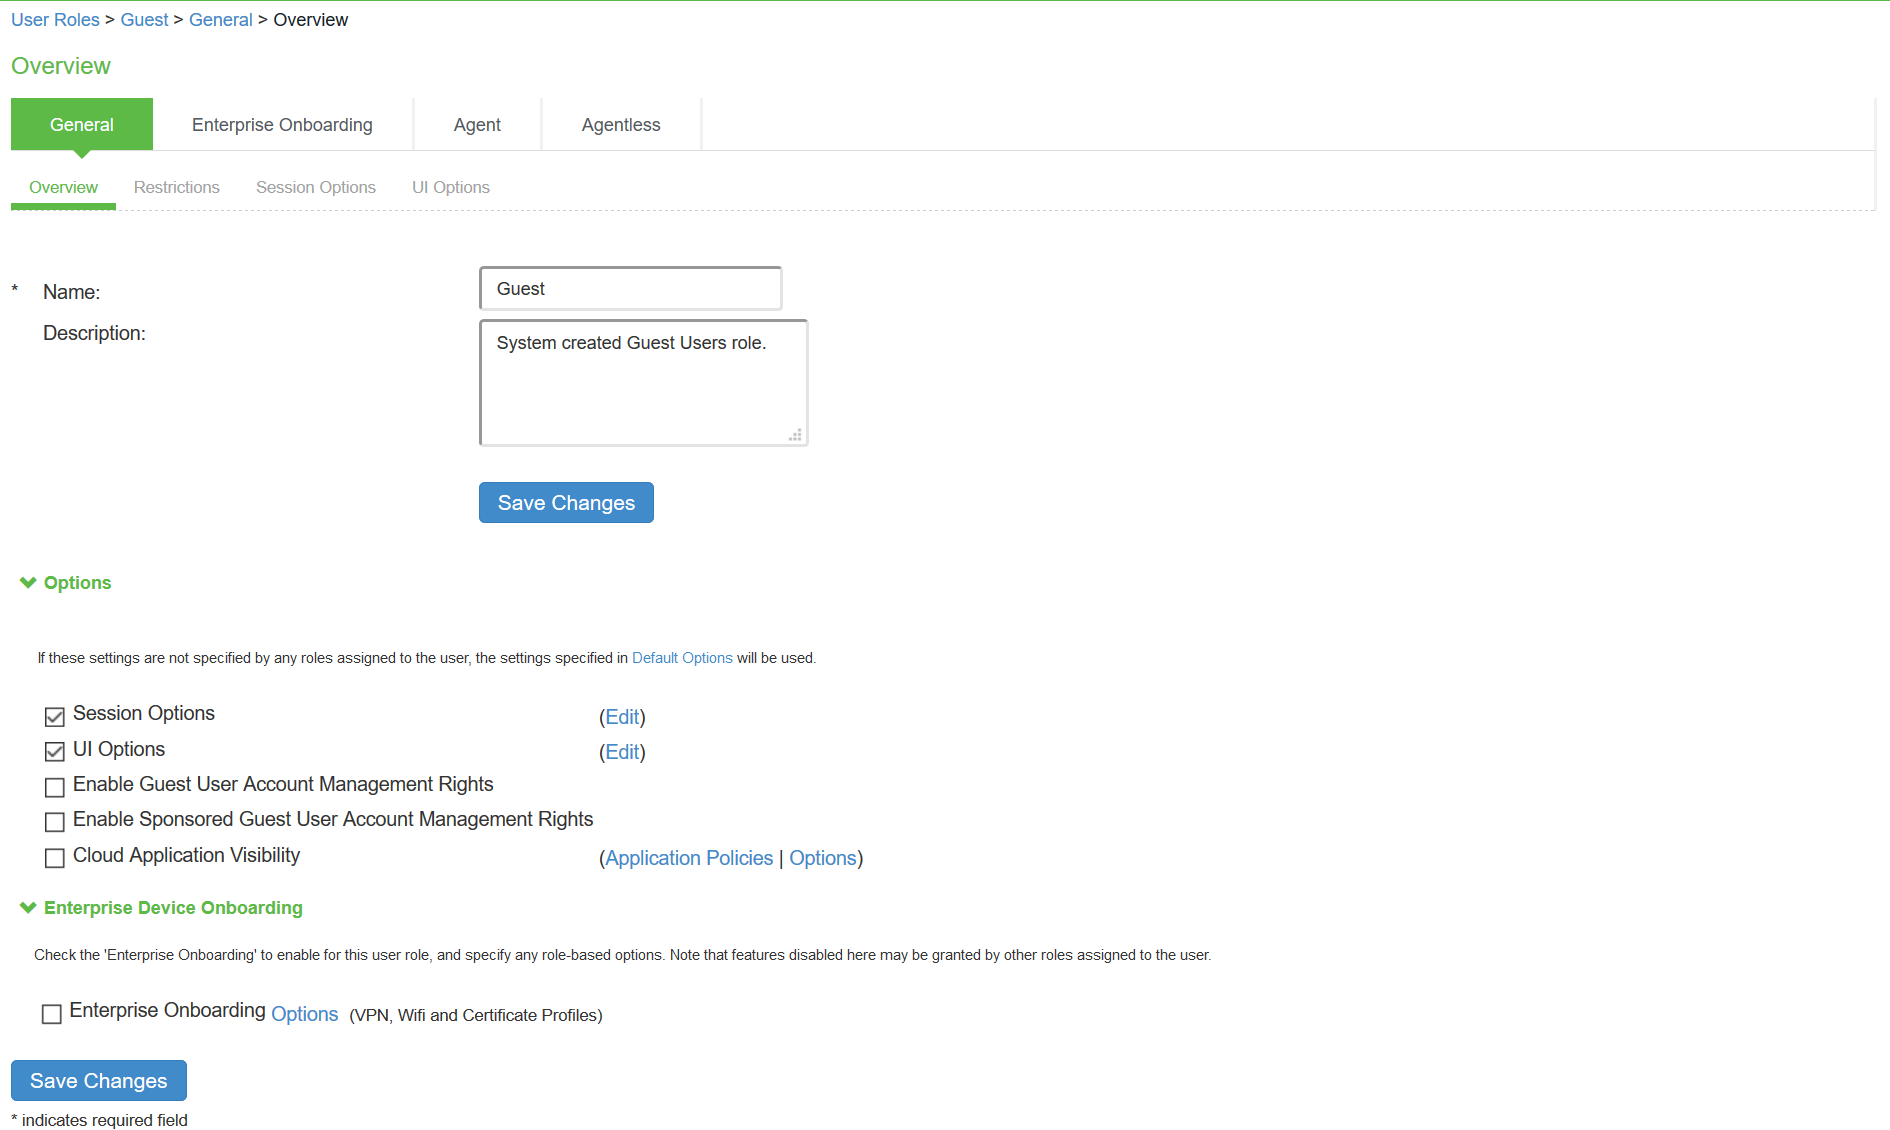Go to the Agentless tab
This screenshot has width=1890, height=1130.
coord(621,125)
